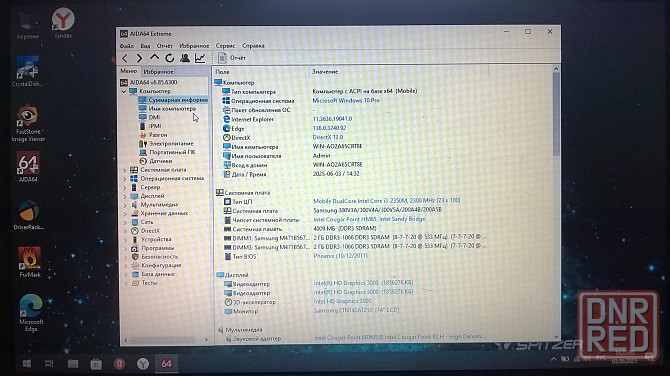Image resolution: width=670 pixels, height=376 pixels.
Task: Open File Explorer from the taskbar
Action: point(73,364)
